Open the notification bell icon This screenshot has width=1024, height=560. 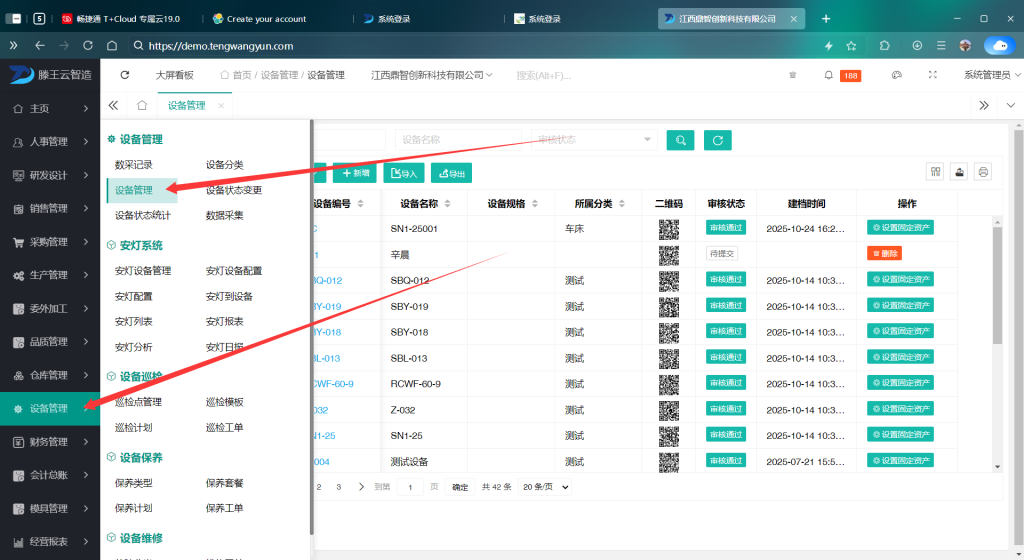[828, 75]
